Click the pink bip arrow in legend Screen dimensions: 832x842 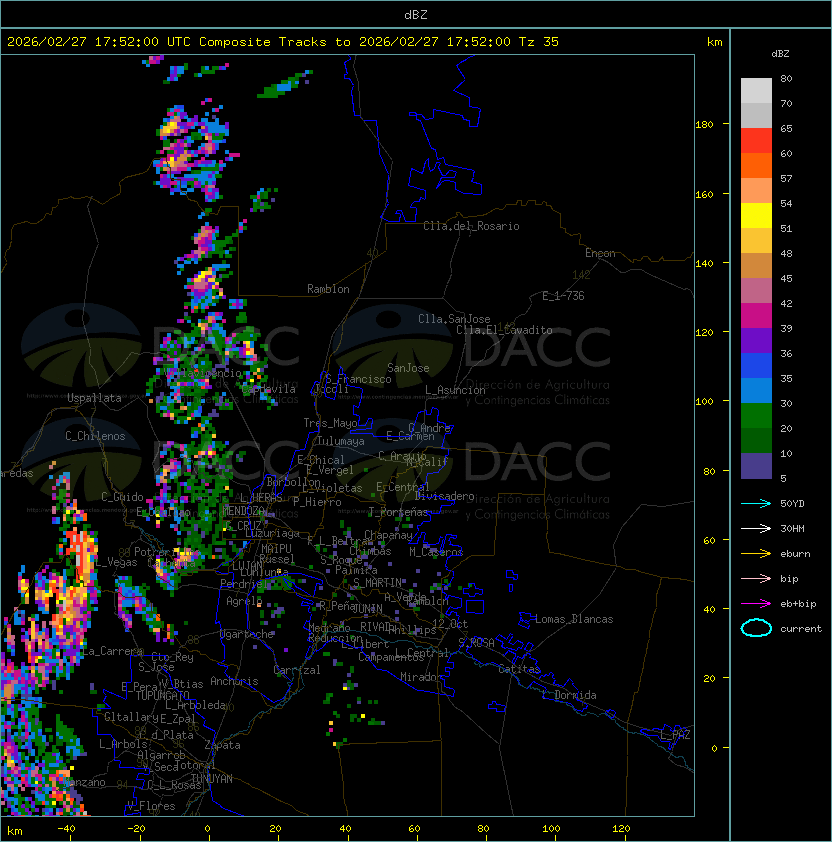(x=756, y=578)
